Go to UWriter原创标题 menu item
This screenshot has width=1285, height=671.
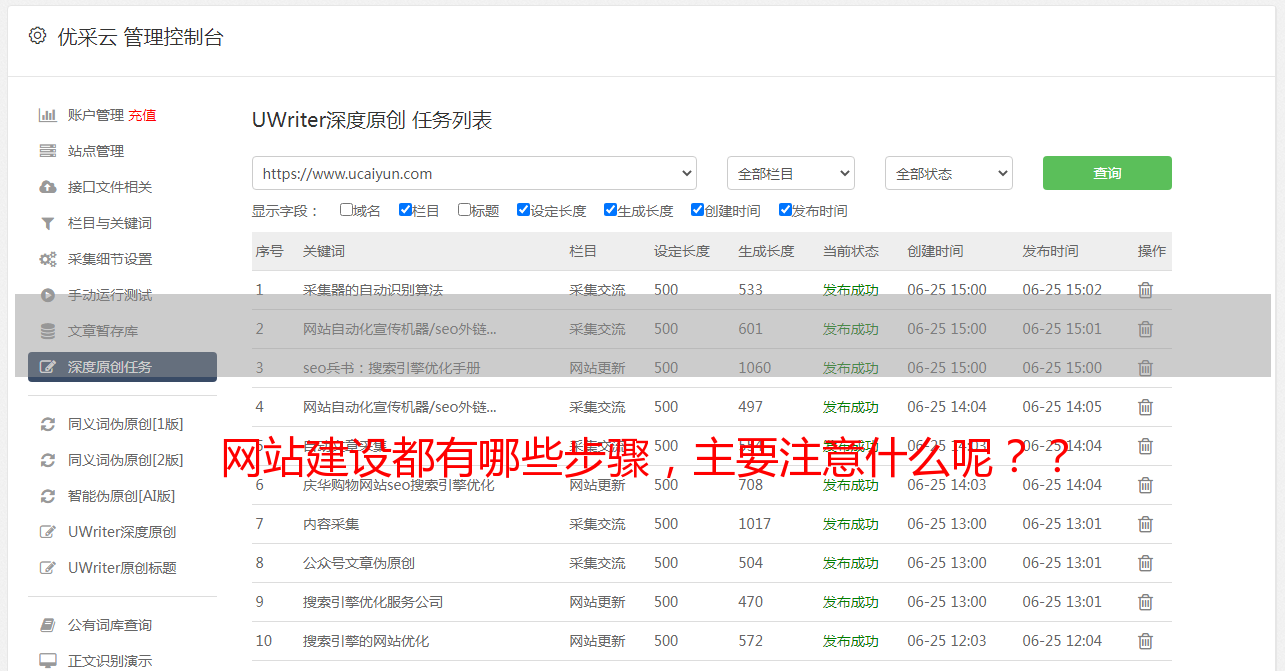pos(122,568)
